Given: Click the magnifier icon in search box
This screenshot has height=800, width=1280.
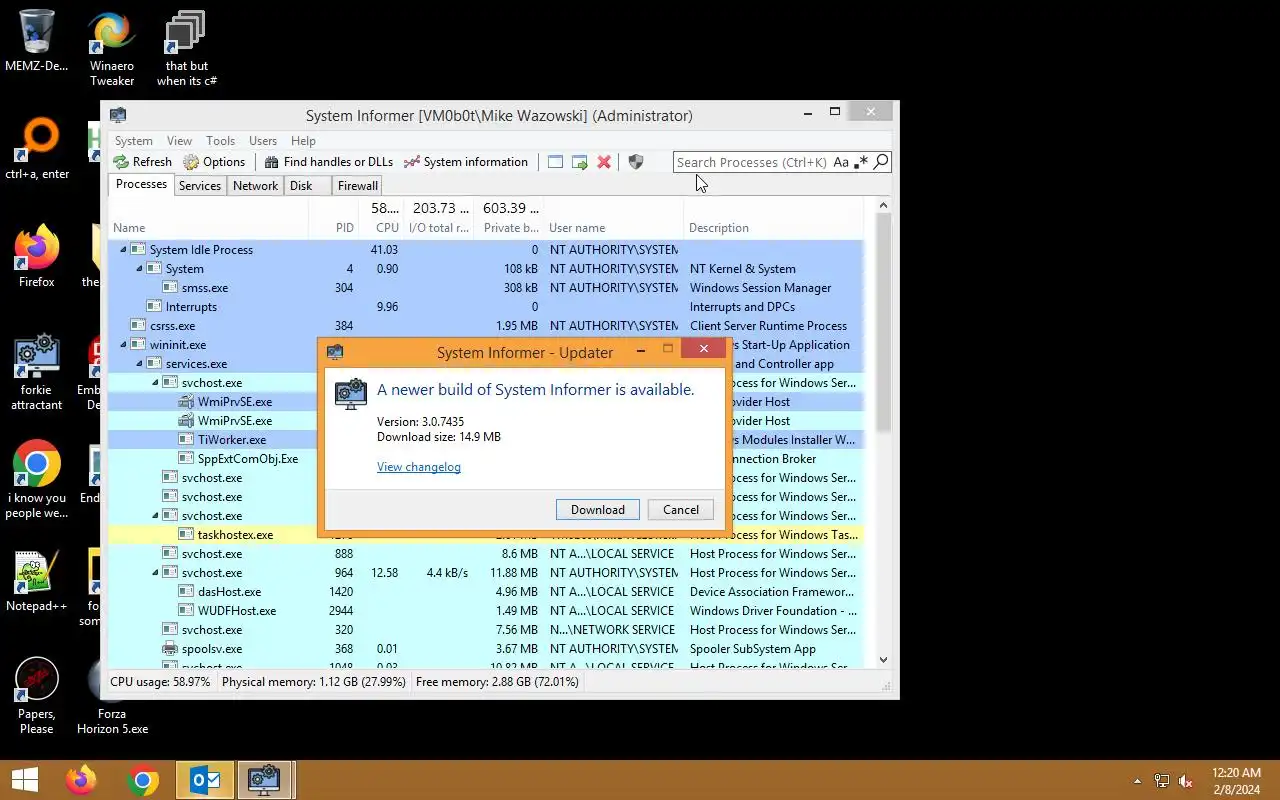Looking at the screenshot, I should pyautogui.click(x=881, y=162).
